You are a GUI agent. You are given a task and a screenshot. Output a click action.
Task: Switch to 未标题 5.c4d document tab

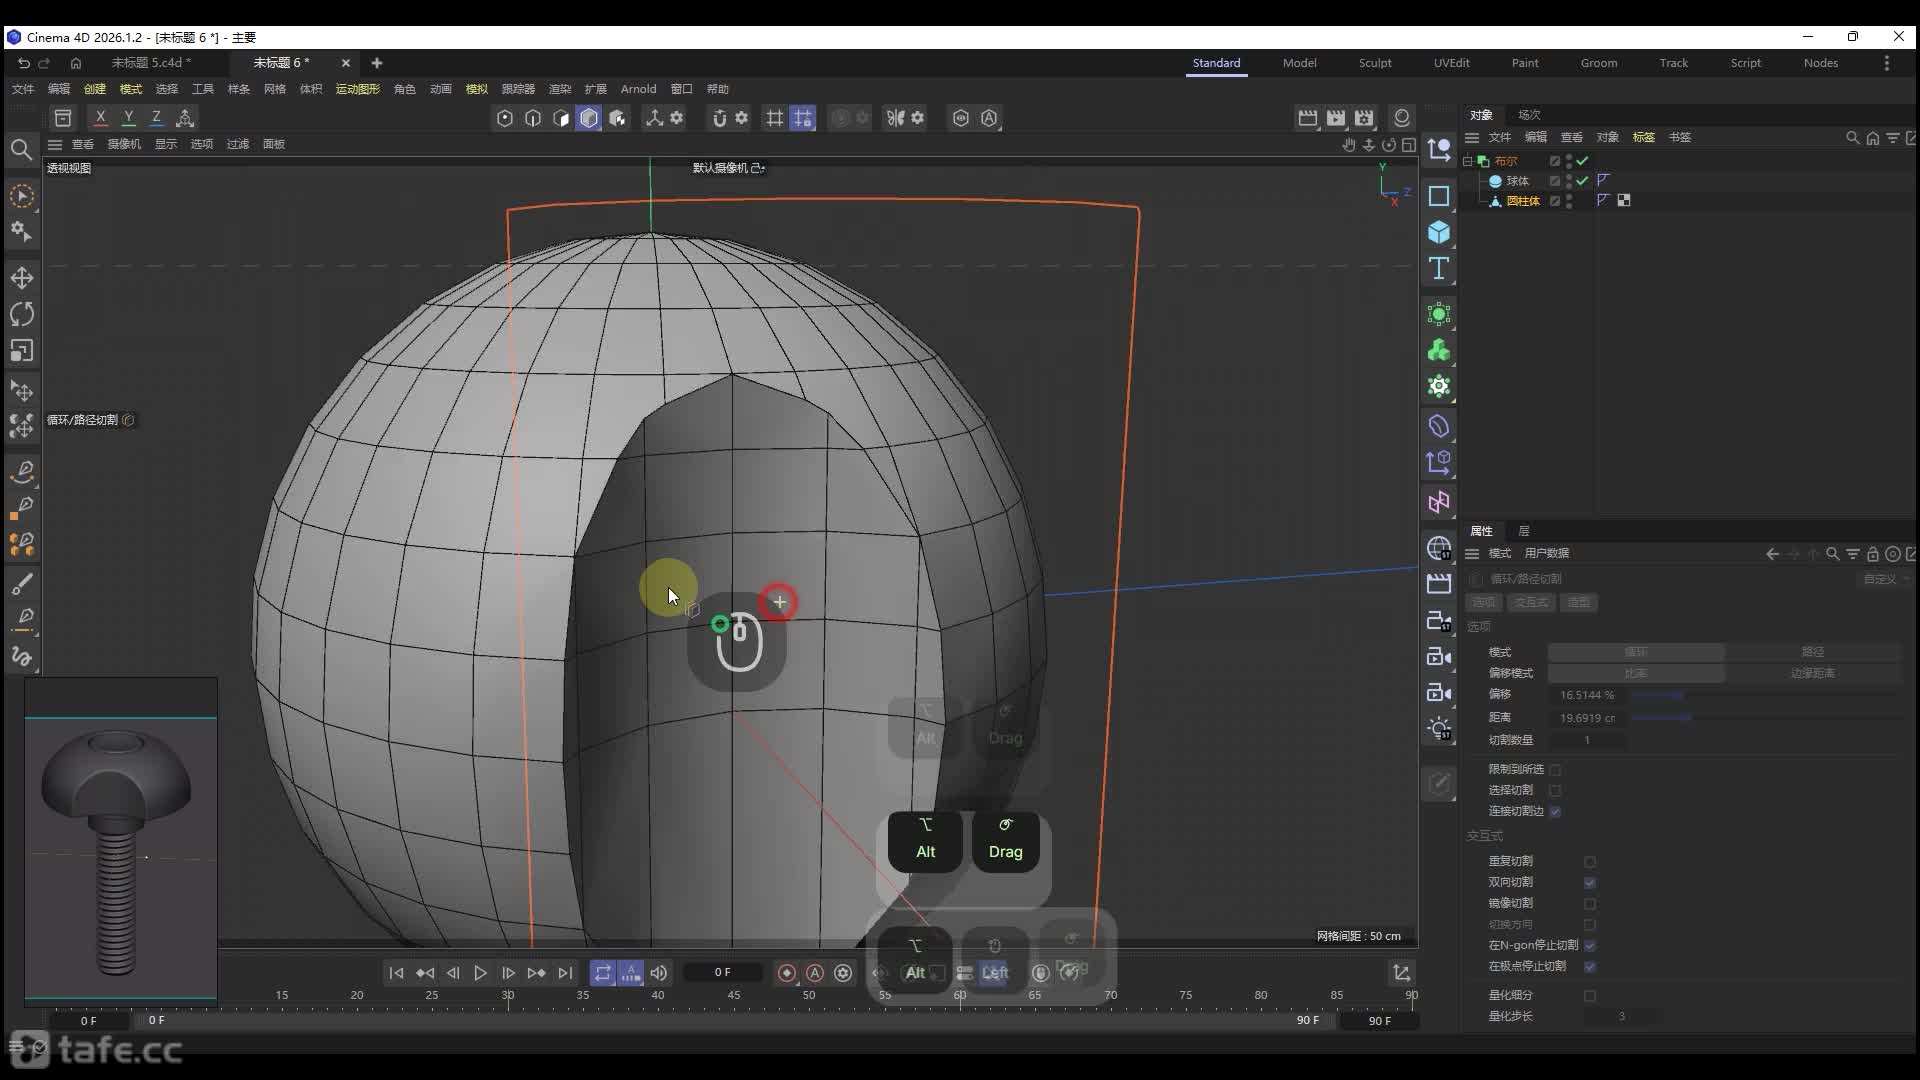click(151, 63)
